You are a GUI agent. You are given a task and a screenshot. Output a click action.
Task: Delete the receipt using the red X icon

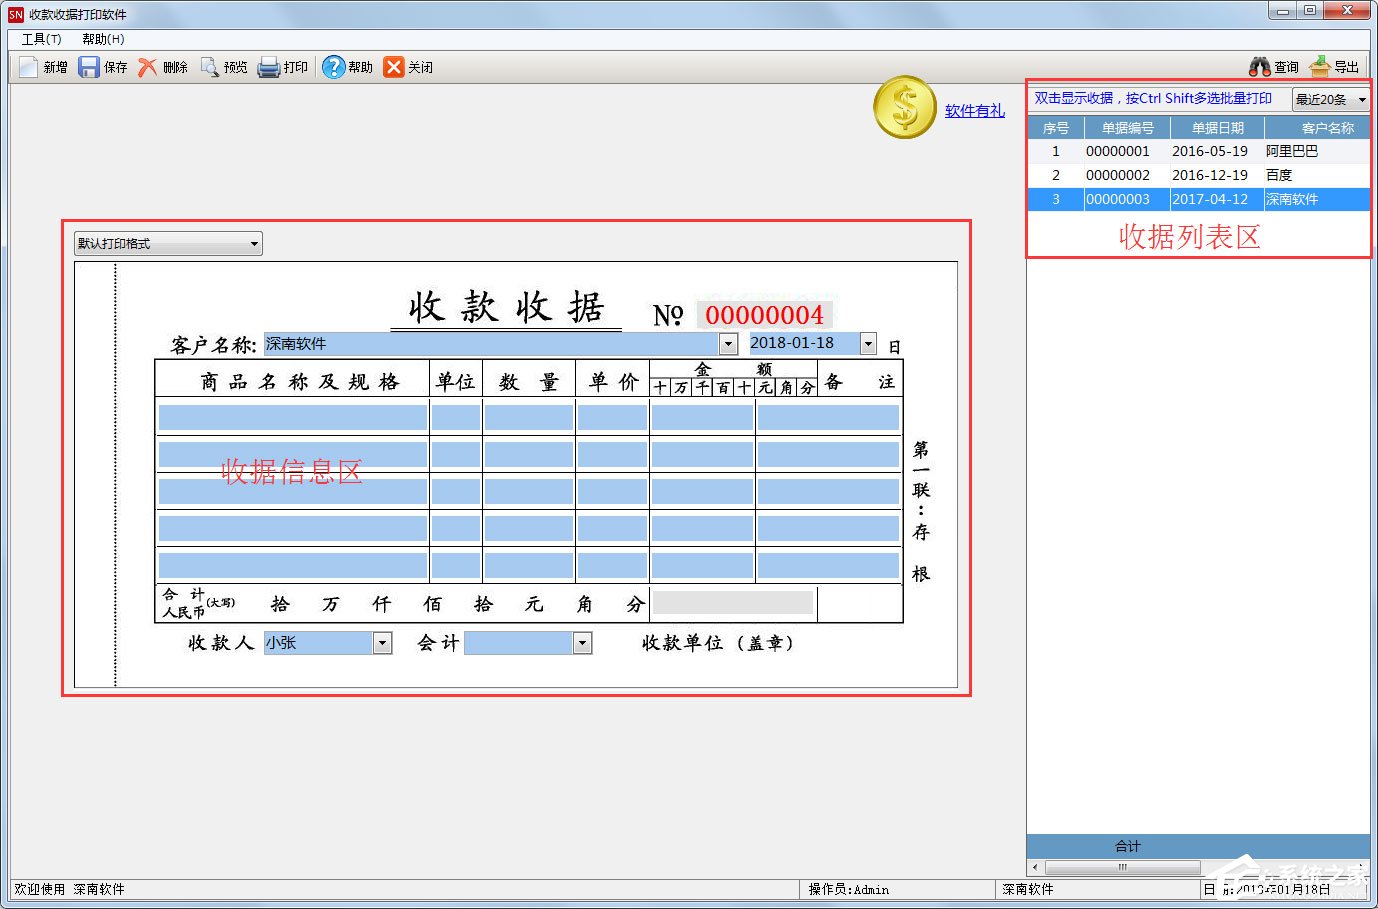[x=148, y=67]
